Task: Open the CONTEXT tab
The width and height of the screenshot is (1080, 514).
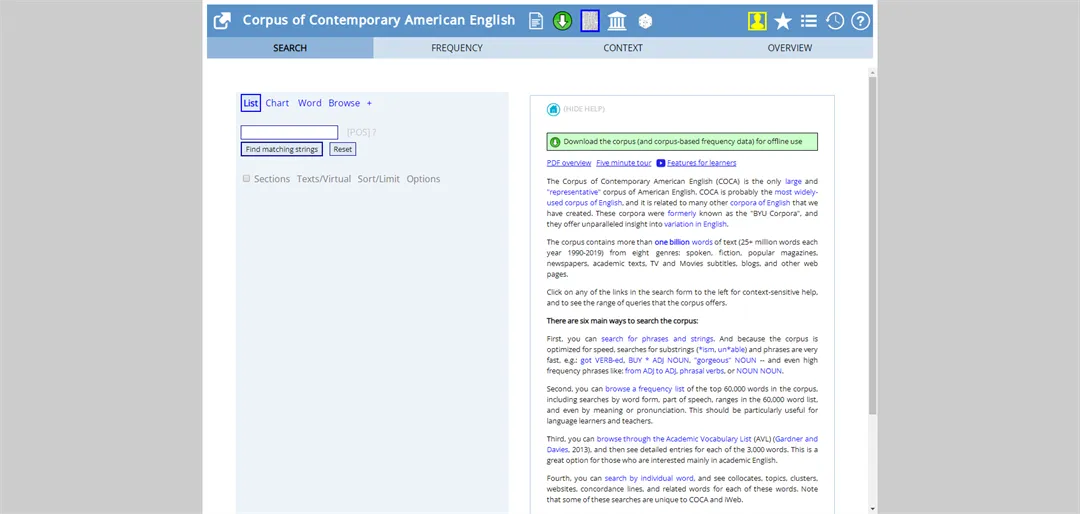Action: point(623,48)
